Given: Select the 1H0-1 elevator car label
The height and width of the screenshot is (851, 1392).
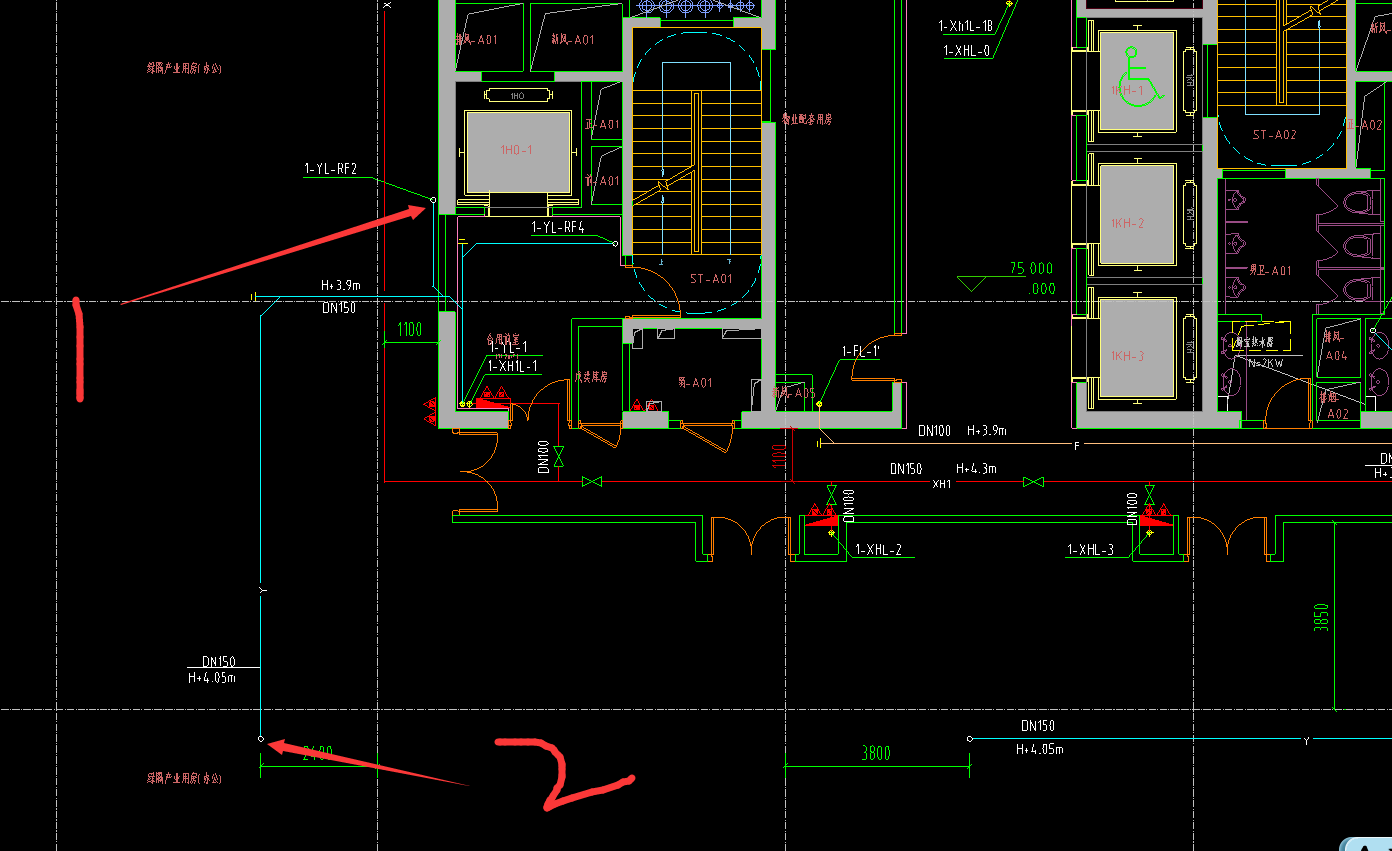Looking at the screenshot, I should pyautogui.click(x=517, y=150).
